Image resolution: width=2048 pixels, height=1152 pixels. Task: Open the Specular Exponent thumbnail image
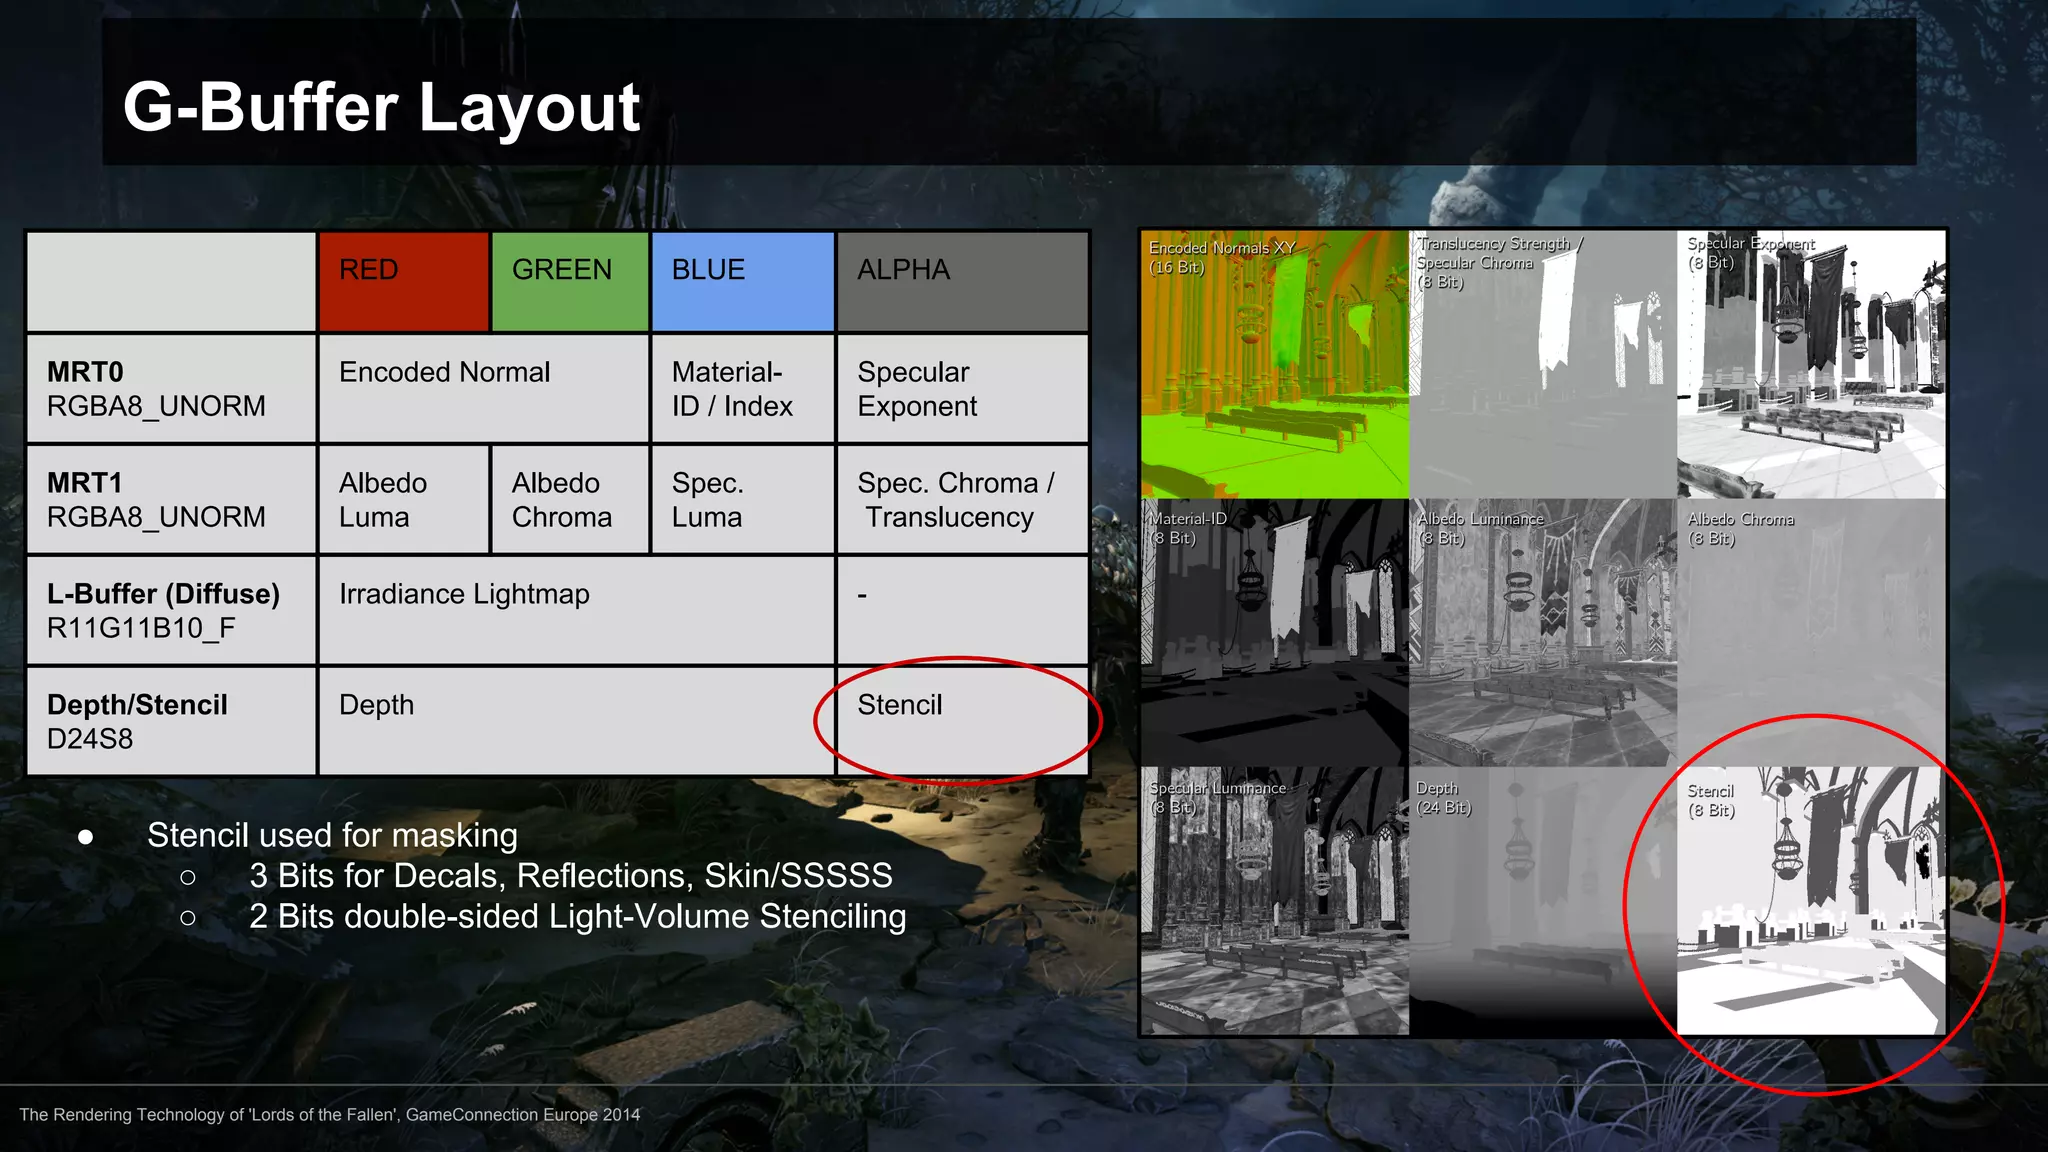tap(1811, 365)
